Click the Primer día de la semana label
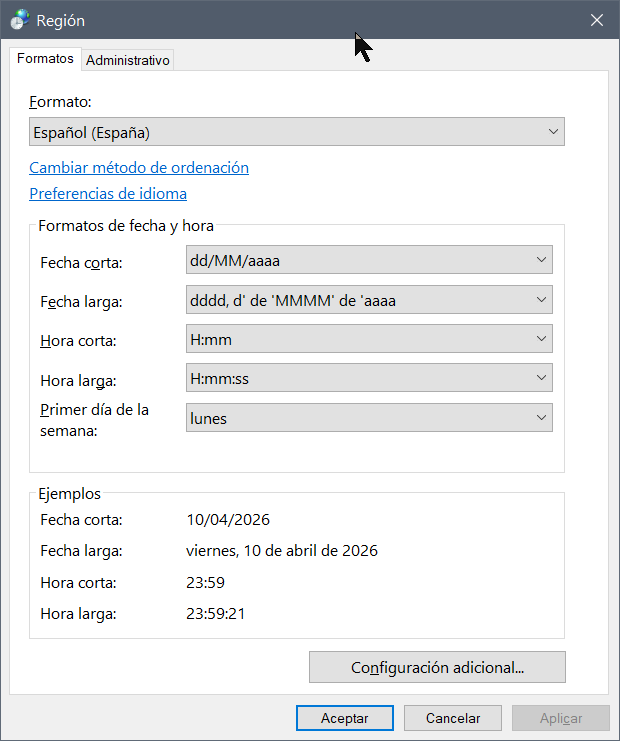Viewport: 620px width, 741px height. tap(95, 420)
